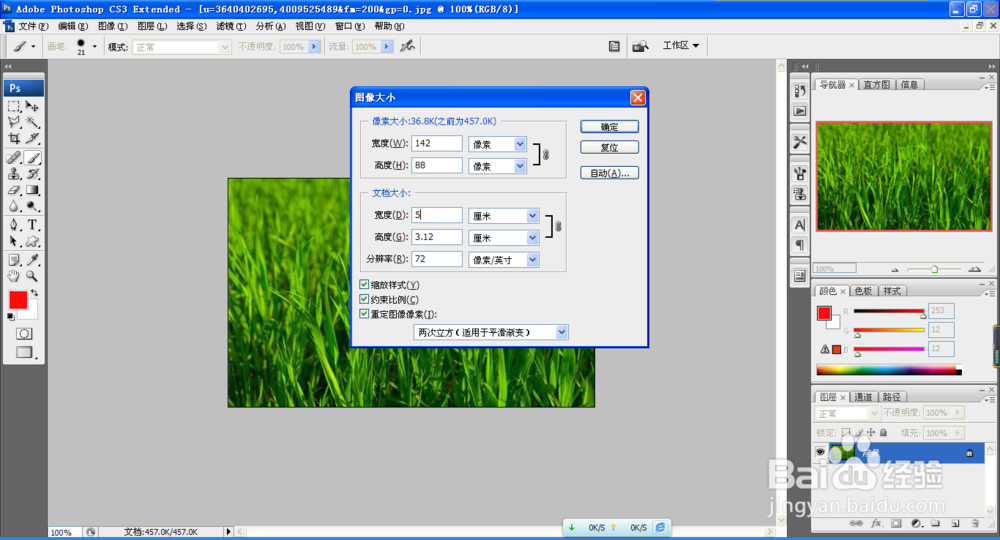Switch to 信息 tab
The image size is (1000, 540).
[x=909, y=85]
